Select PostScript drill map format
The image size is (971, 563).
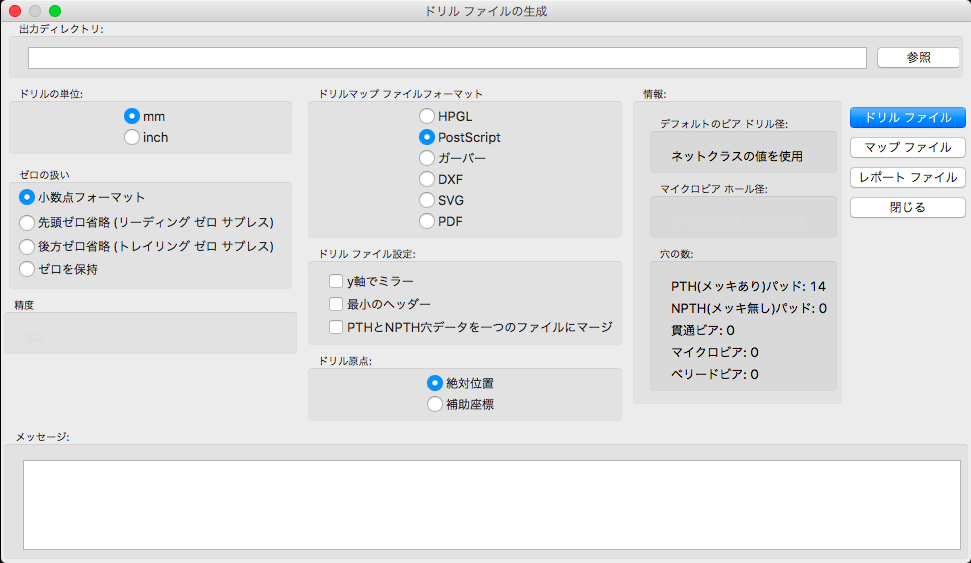pos(427,137)
